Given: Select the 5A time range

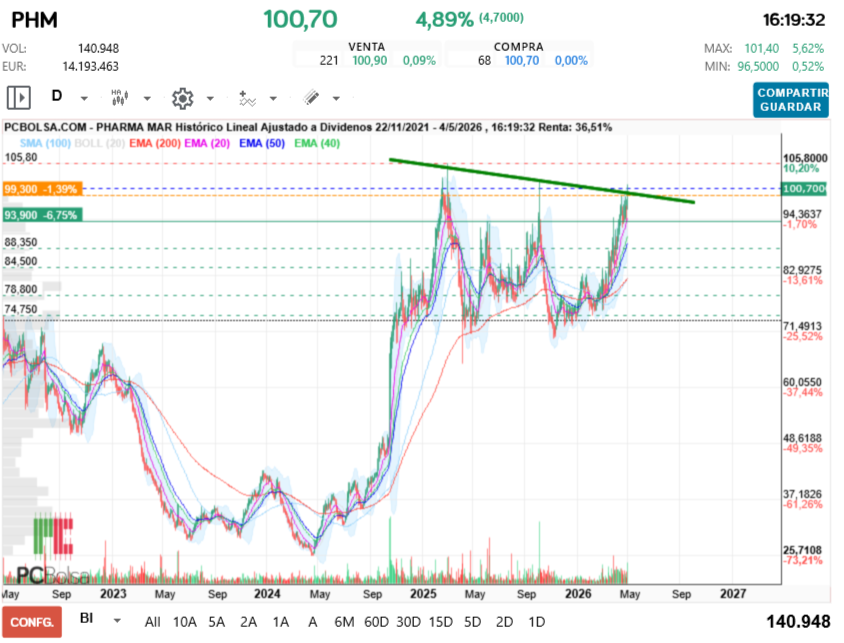Looking at the screenshot, I should point(216,622).
